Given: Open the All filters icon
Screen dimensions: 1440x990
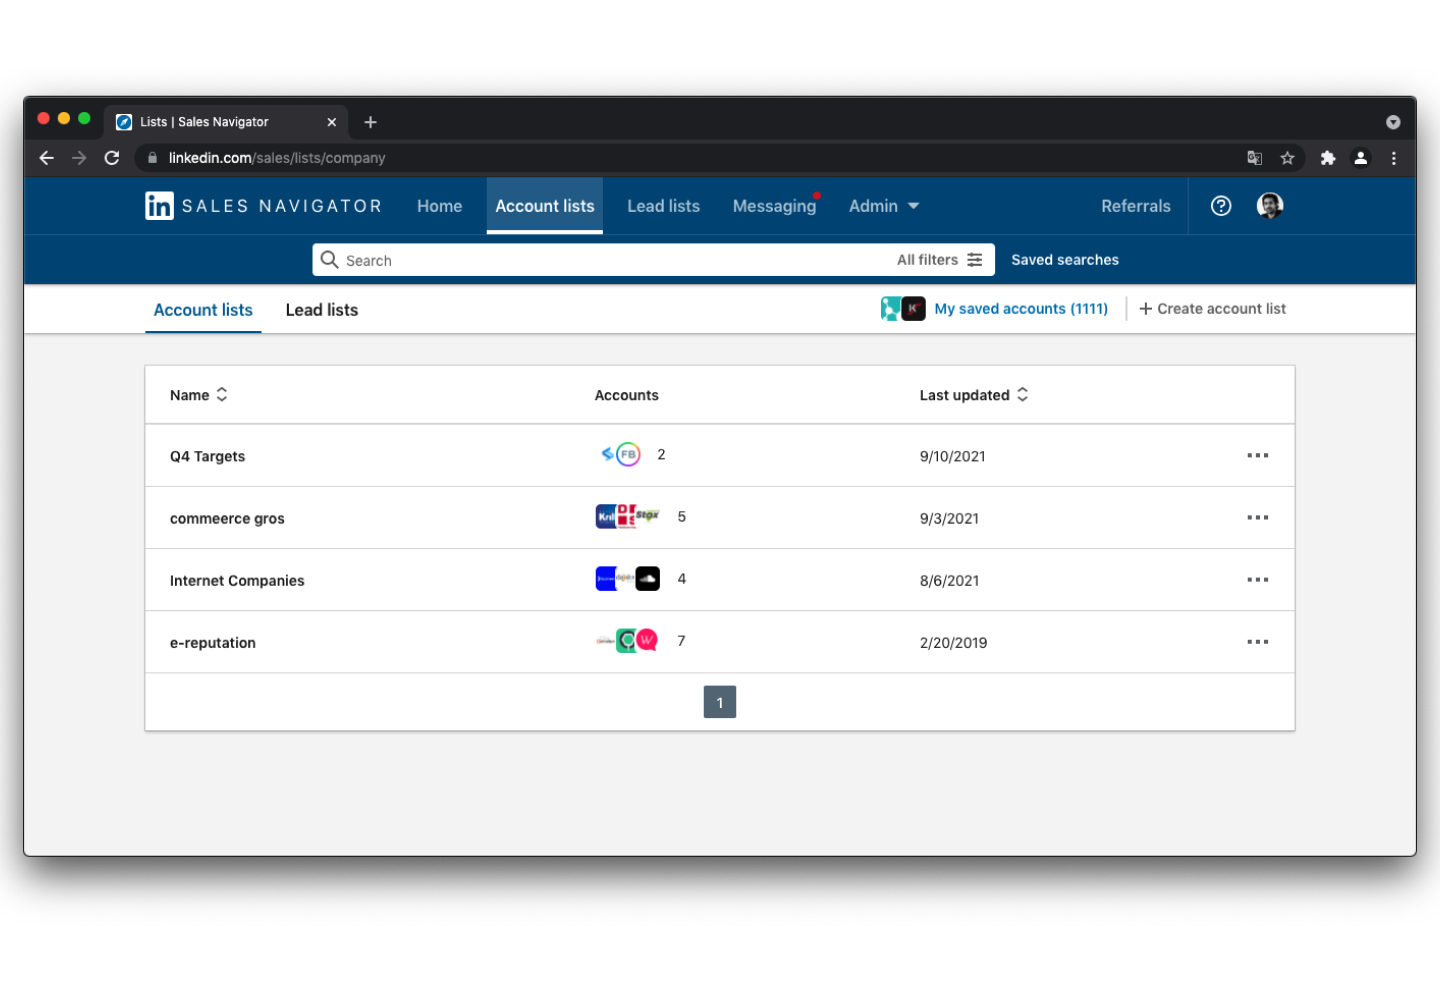Looking at the screenshot, I should click(975, 259).
